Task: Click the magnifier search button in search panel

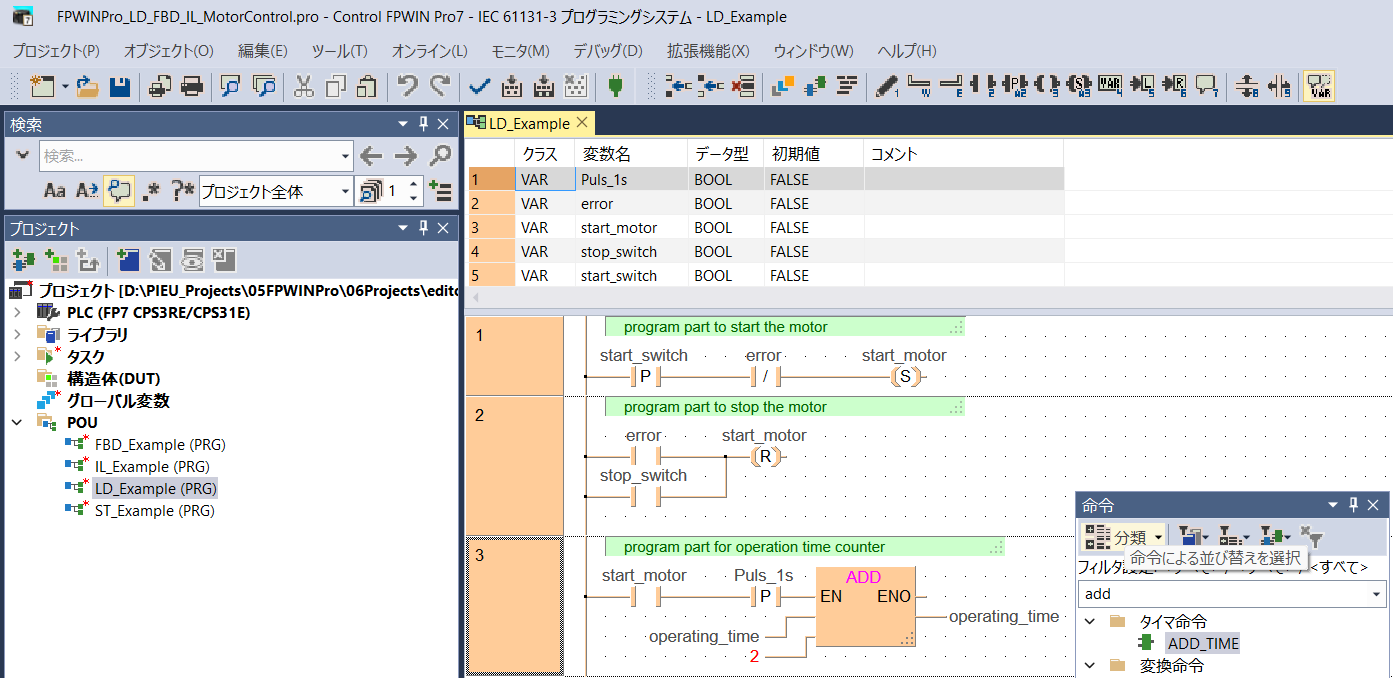Action: click(x=440, y=156)
